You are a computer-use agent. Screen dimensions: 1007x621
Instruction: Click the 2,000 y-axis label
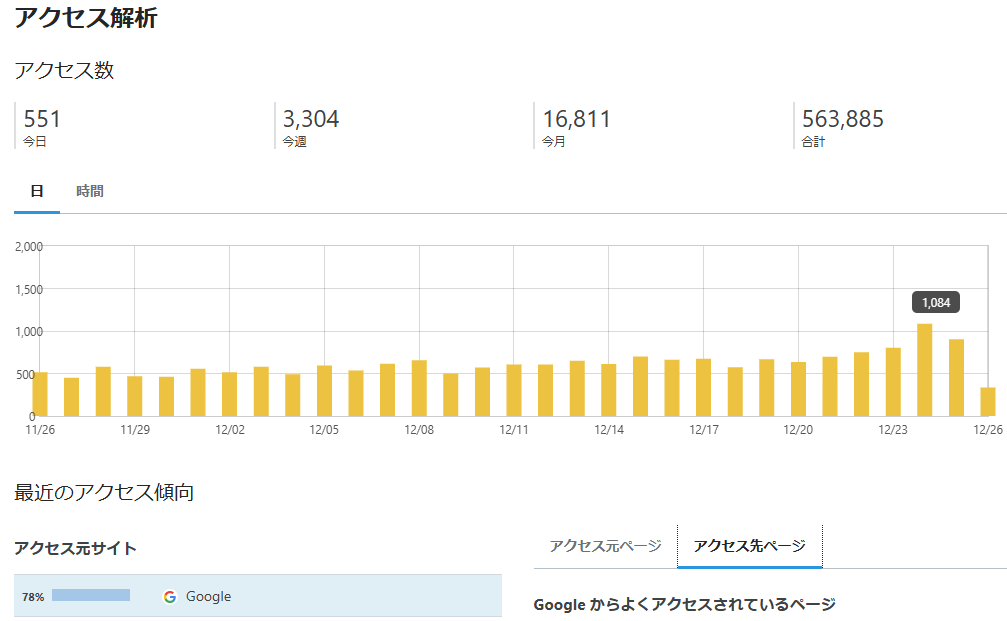tap(29, 247)
